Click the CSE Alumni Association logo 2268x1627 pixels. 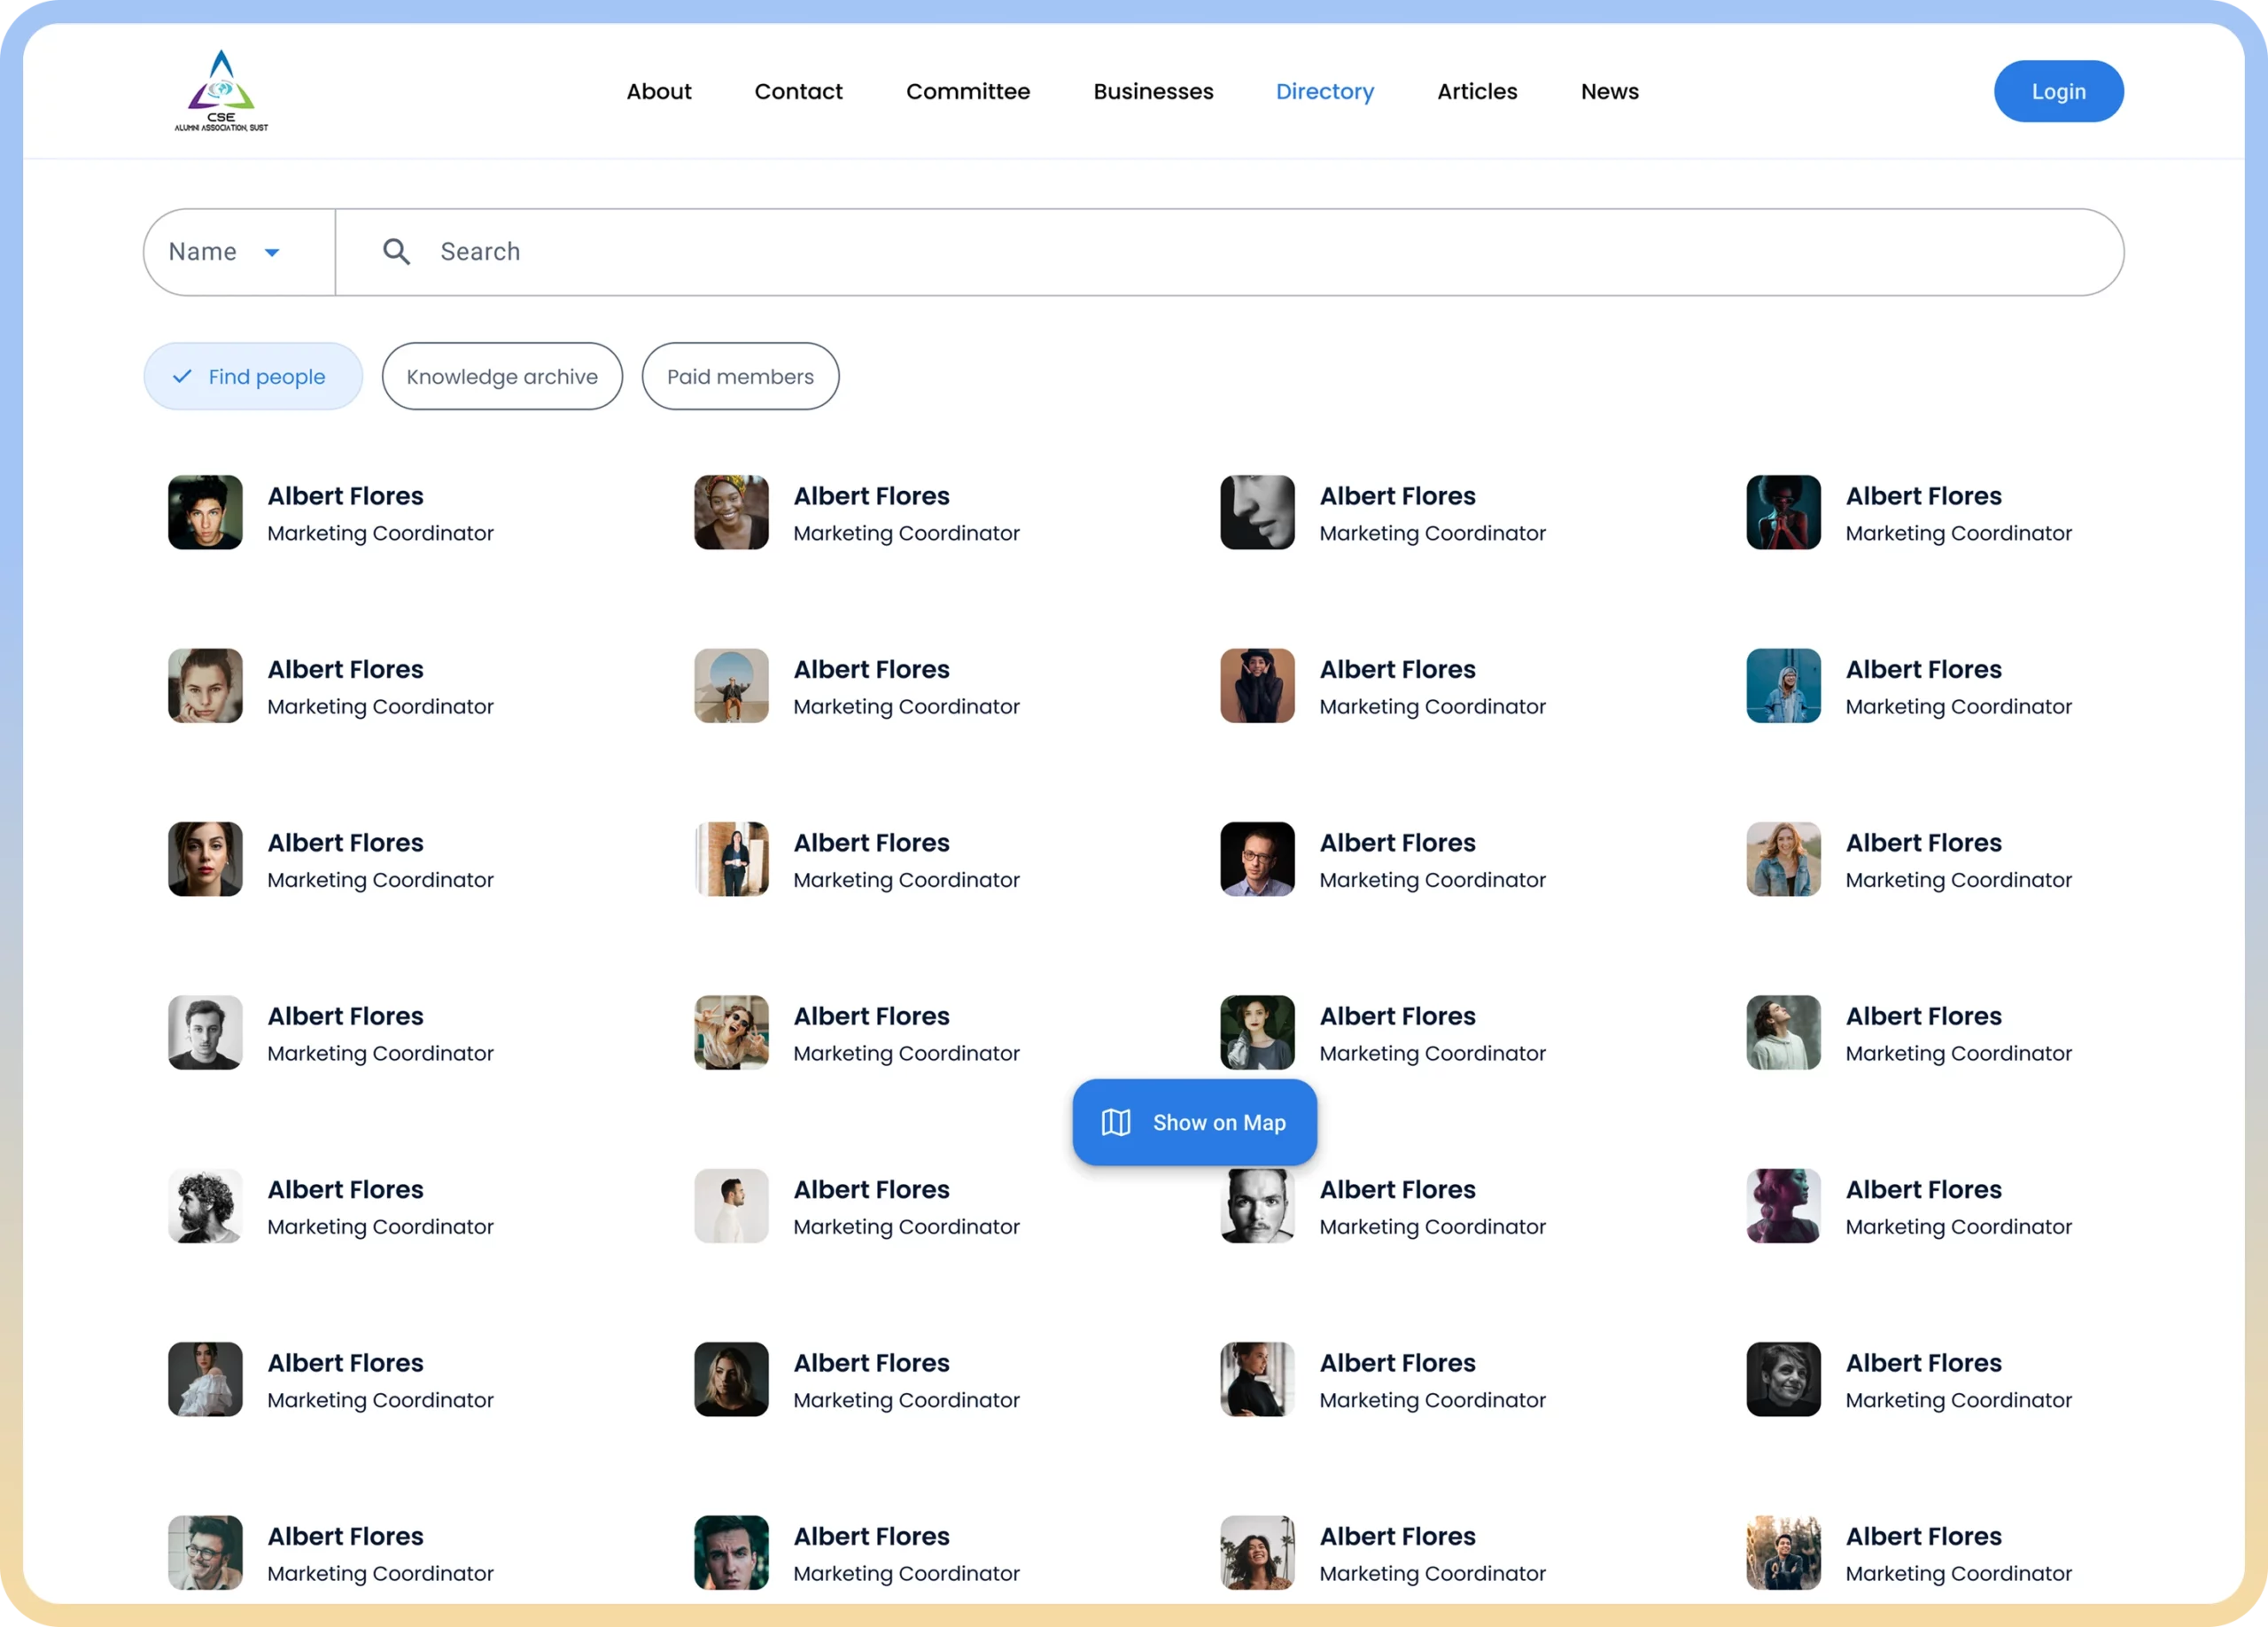[x=221, y=90]
